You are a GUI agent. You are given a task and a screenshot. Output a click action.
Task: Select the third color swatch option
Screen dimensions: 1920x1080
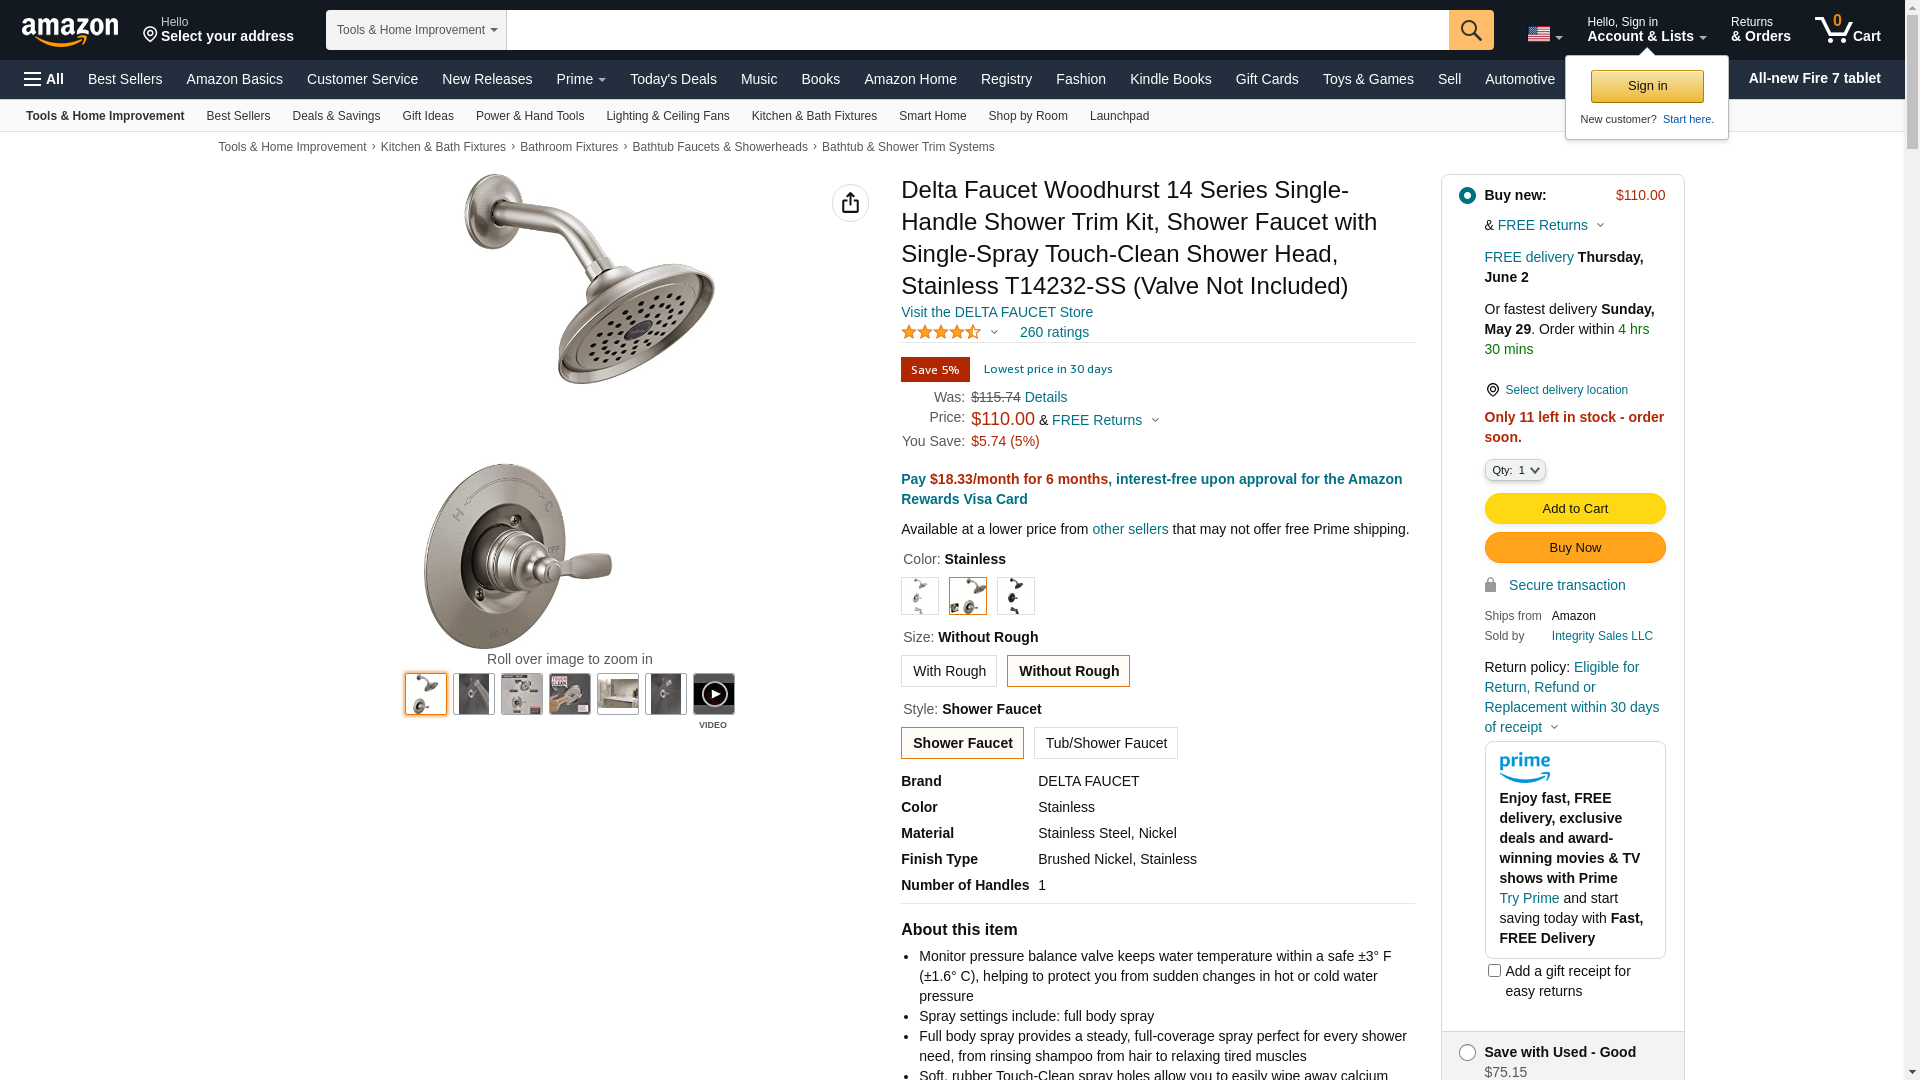(1016, 596)
